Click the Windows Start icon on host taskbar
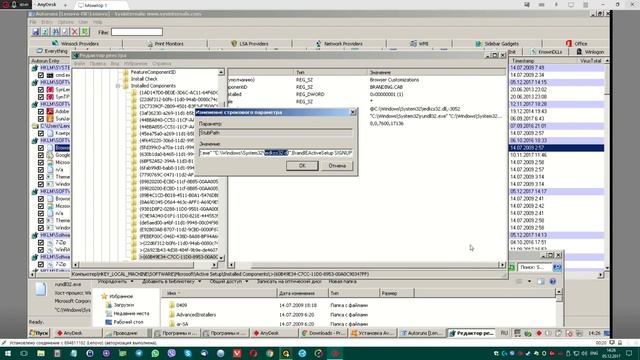This screenshot has width=640, height=360. (8, 353)
